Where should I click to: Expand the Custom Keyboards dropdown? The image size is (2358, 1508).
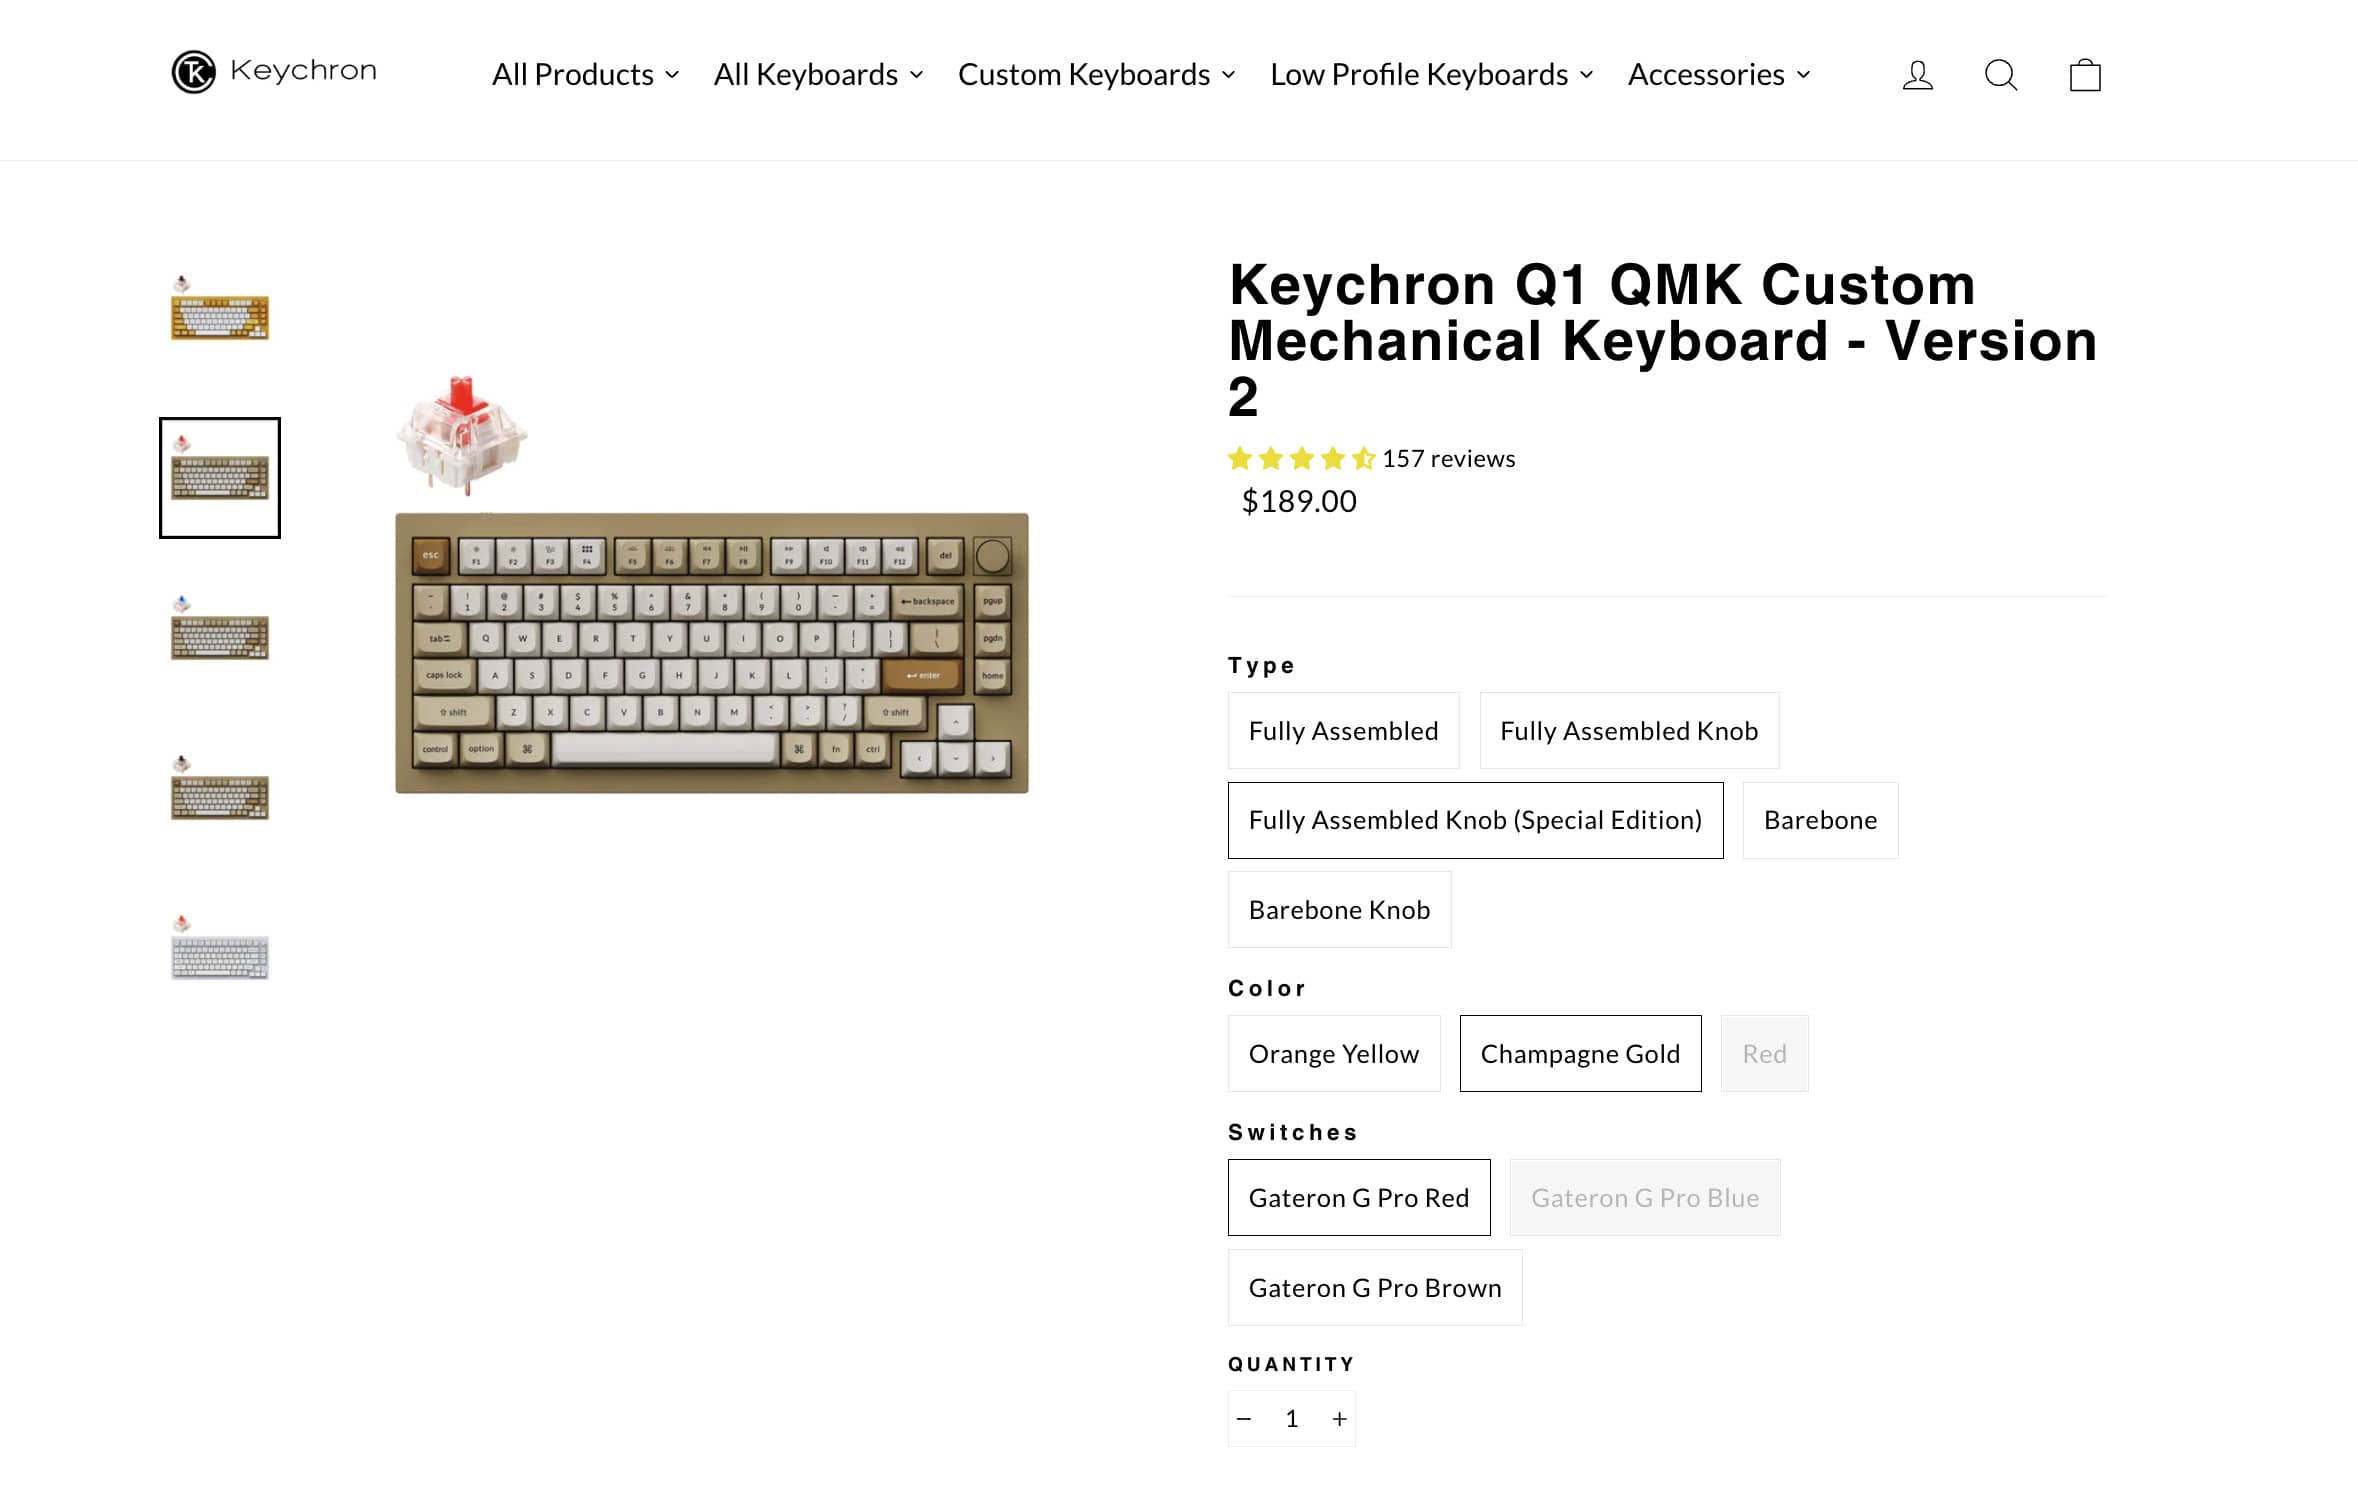click(x=1096, y=75)
